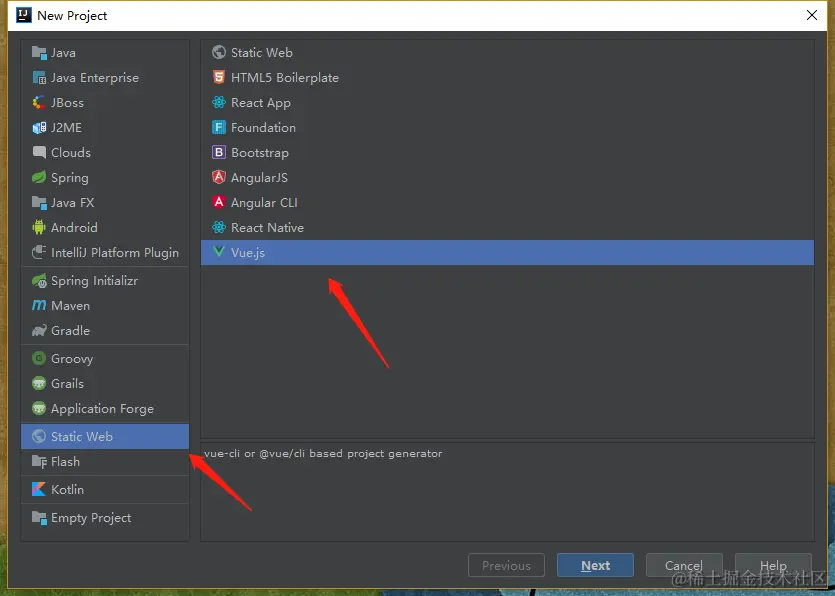Choose the React App template label
The width and height of the screenshot is (835, 596).
pos(261,103)
